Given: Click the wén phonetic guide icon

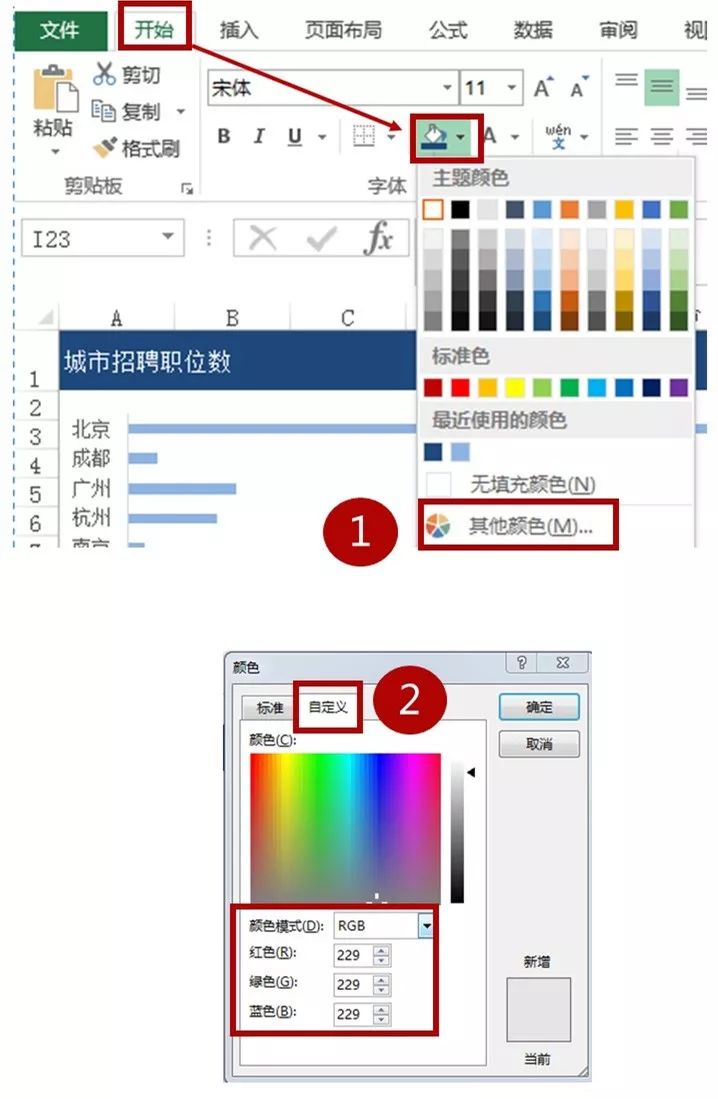Looking at the screenshot, I should [x=558, y=136].
